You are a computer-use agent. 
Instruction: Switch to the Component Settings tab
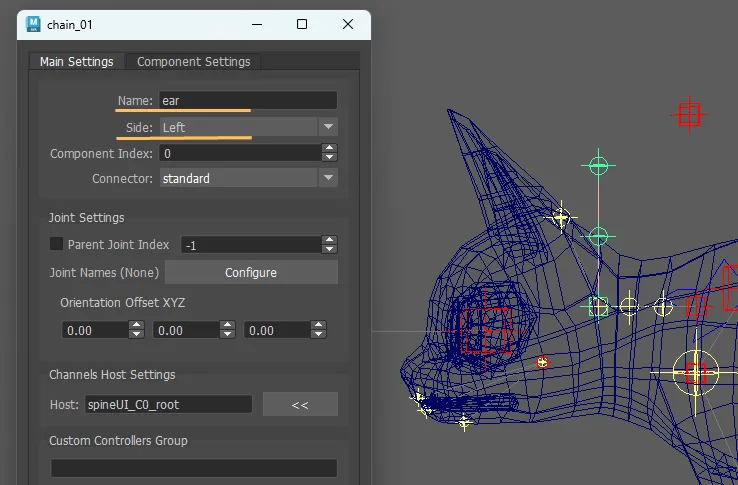pyautogui.click(x=193, y=62)
